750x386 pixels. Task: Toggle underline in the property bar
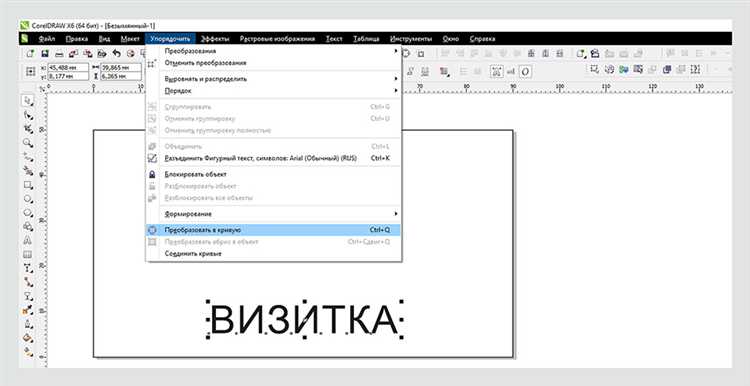tap(425, 71)
